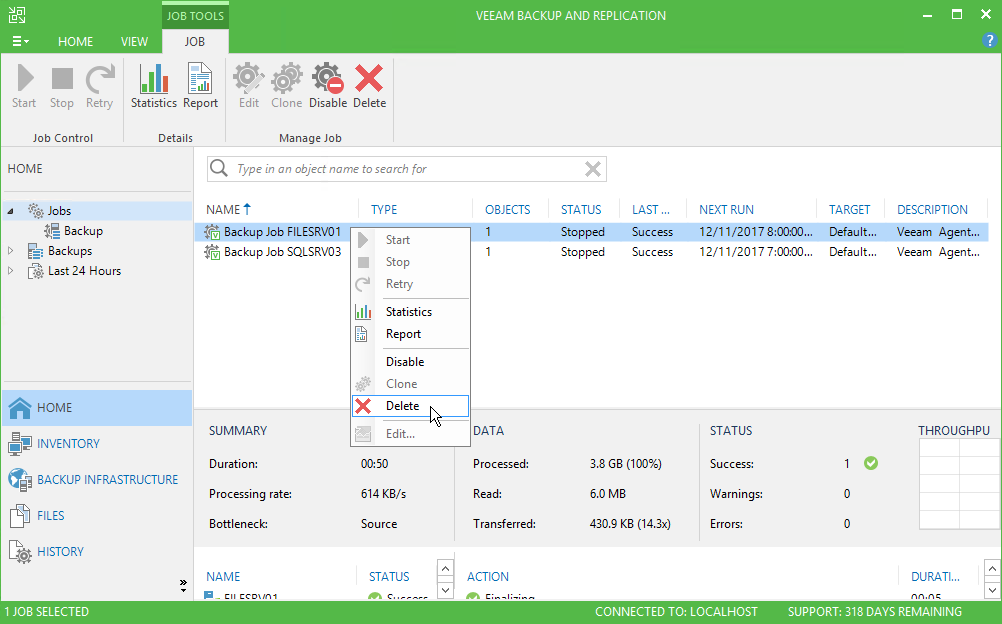The height and width of the screenshot is (624, 1002).
Task: Select Last 24 Hours tree item
Action: pos(84,271)
